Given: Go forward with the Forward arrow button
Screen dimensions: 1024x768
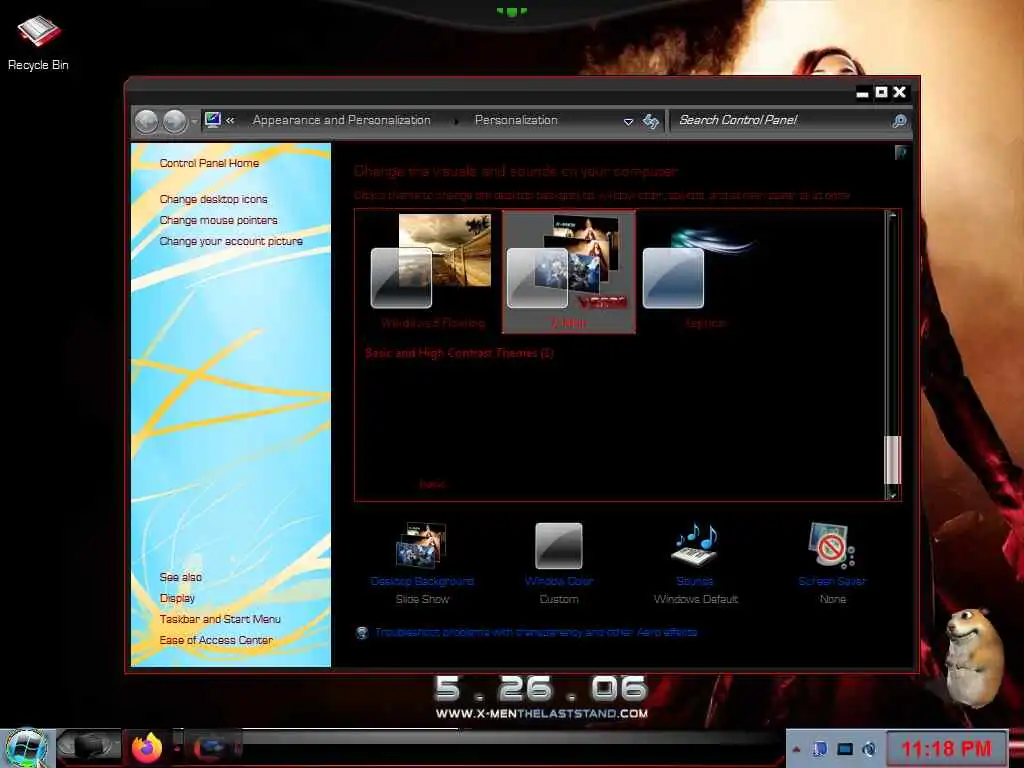Looking at the screenshot, I should [x=175, y=121].
